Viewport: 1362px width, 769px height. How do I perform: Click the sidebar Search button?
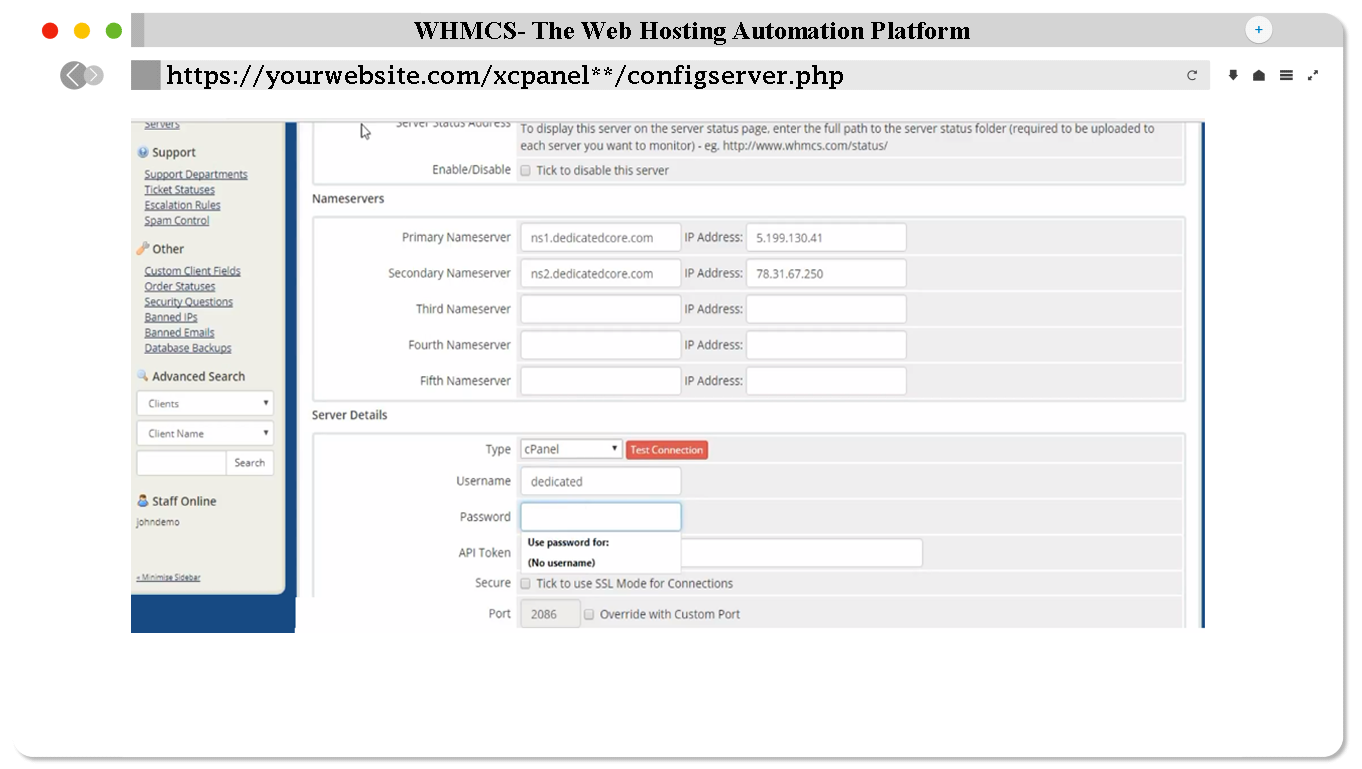(x=250, y=463)
